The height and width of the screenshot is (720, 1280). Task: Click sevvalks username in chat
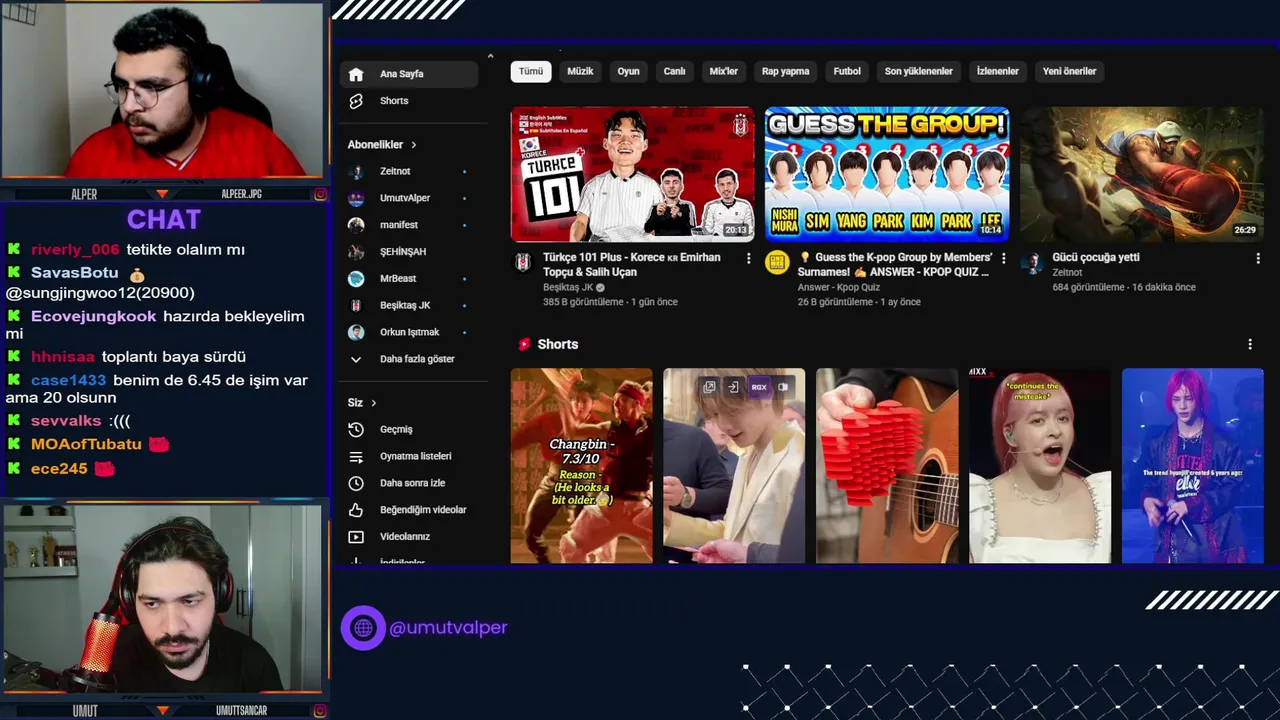point(66,421)
